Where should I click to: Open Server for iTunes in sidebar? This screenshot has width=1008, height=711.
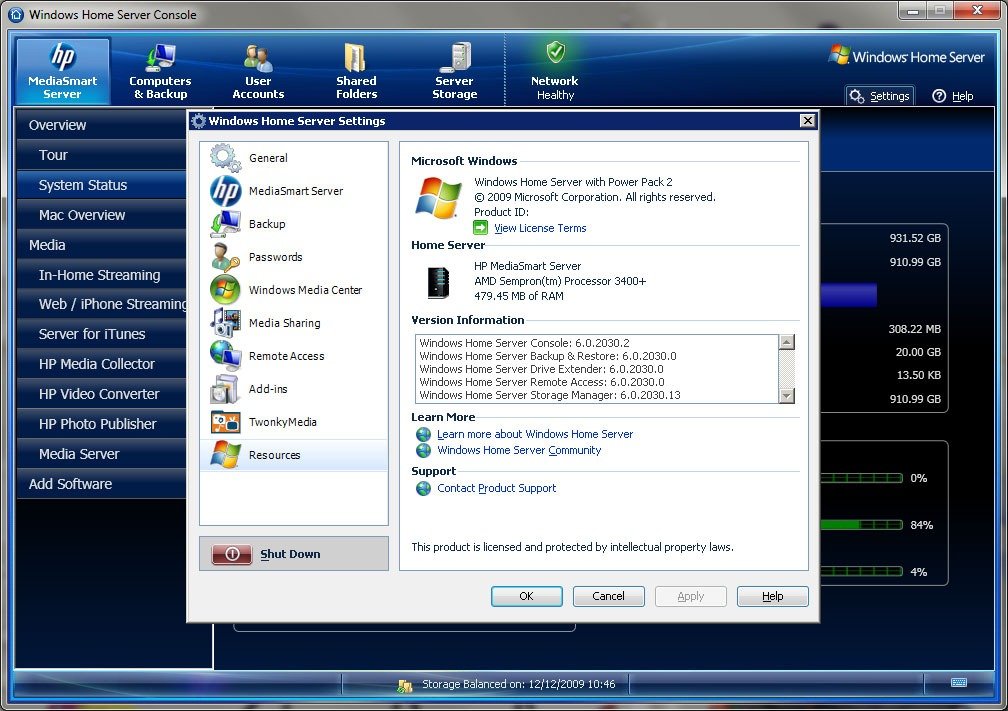[101, 334]
